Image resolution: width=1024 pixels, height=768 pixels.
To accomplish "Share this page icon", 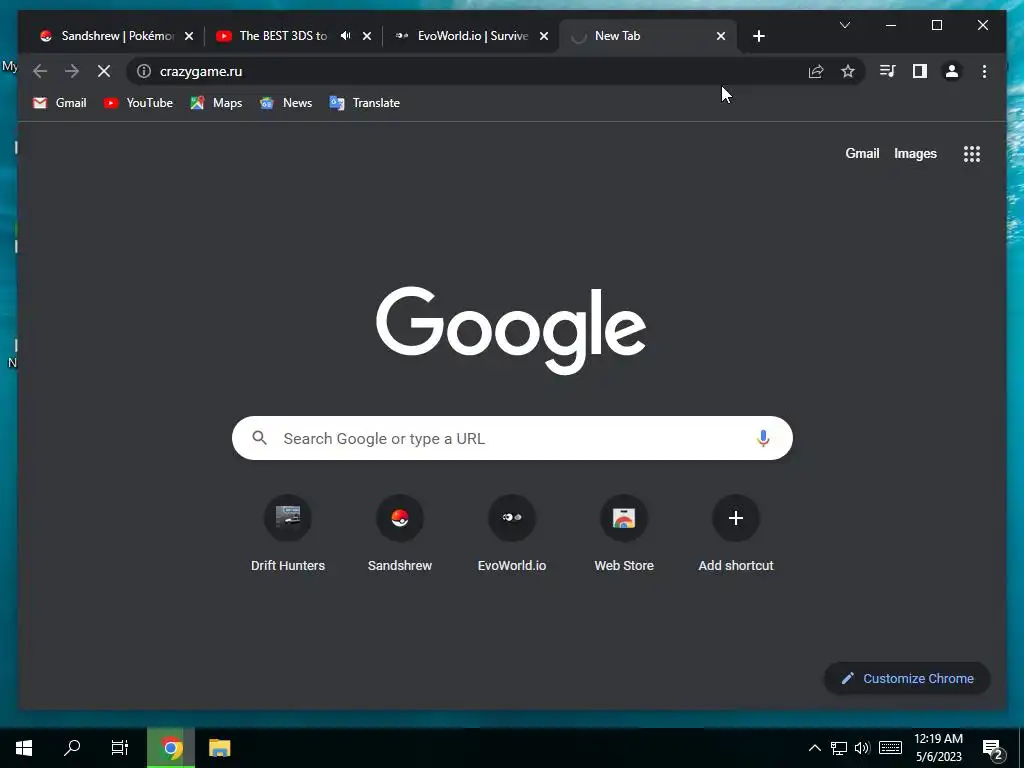I will (x=816, y=71).
